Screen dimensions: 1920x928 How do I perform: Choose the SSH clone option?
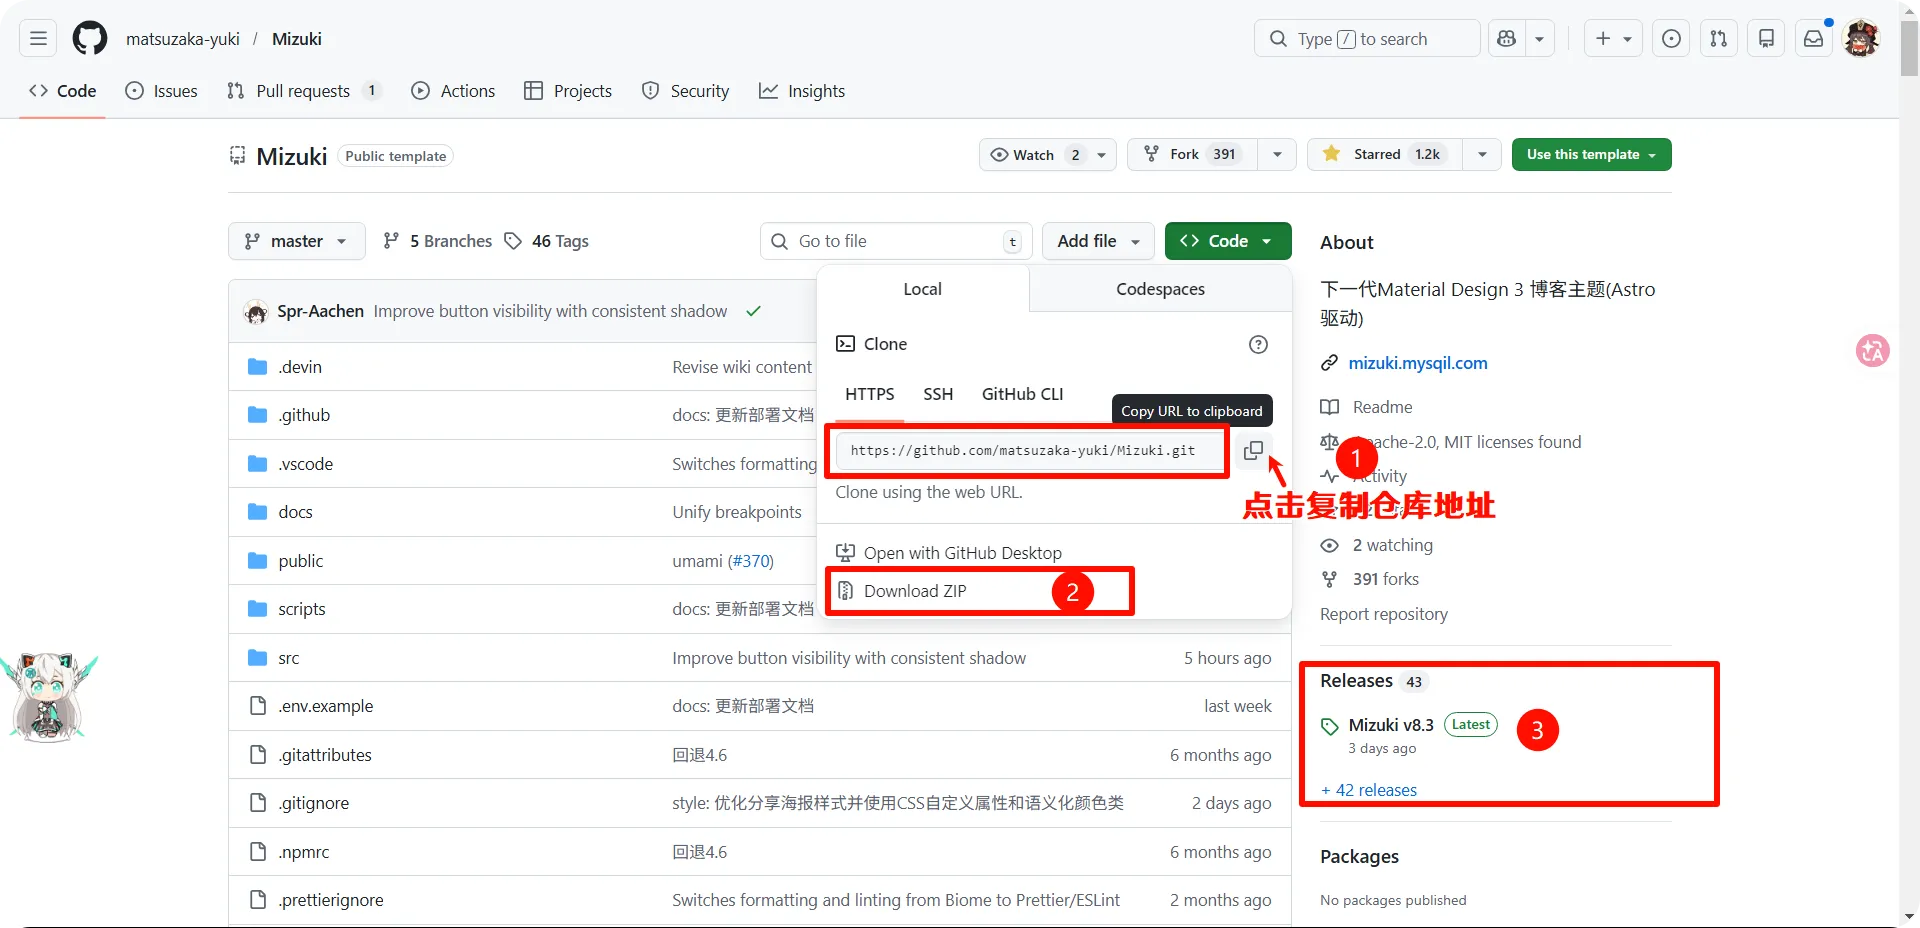pos(938,394)
